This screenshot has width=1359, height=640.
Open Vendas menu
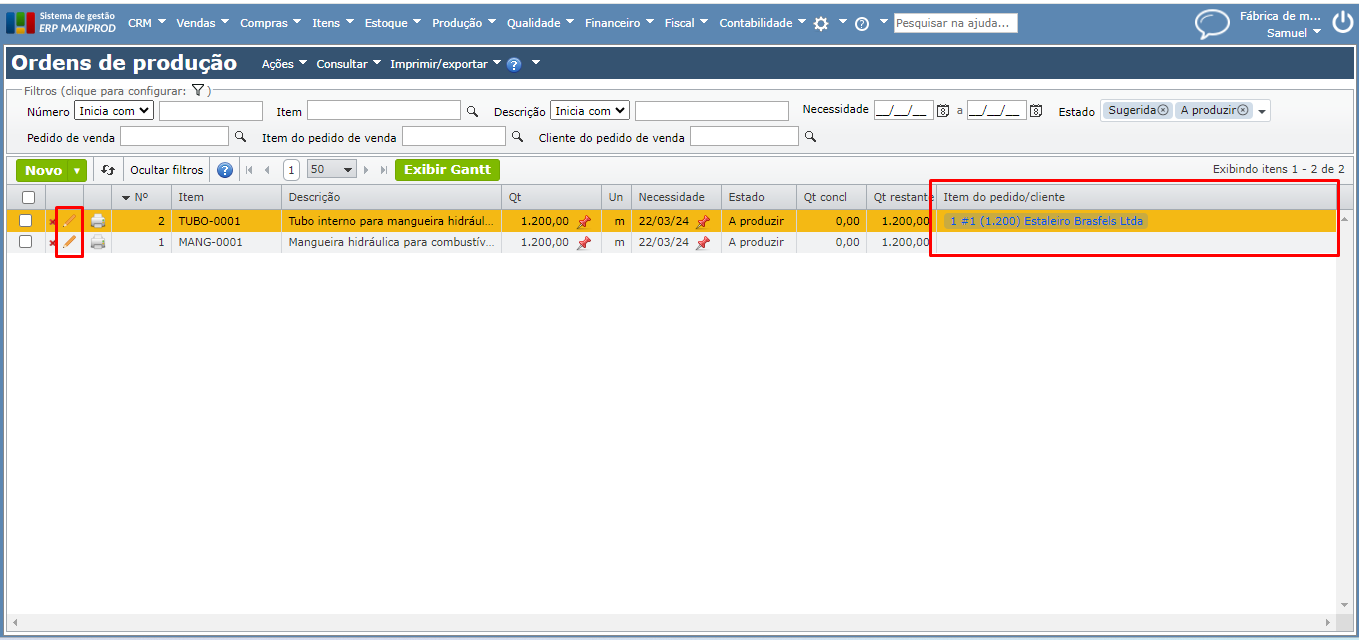203,23
